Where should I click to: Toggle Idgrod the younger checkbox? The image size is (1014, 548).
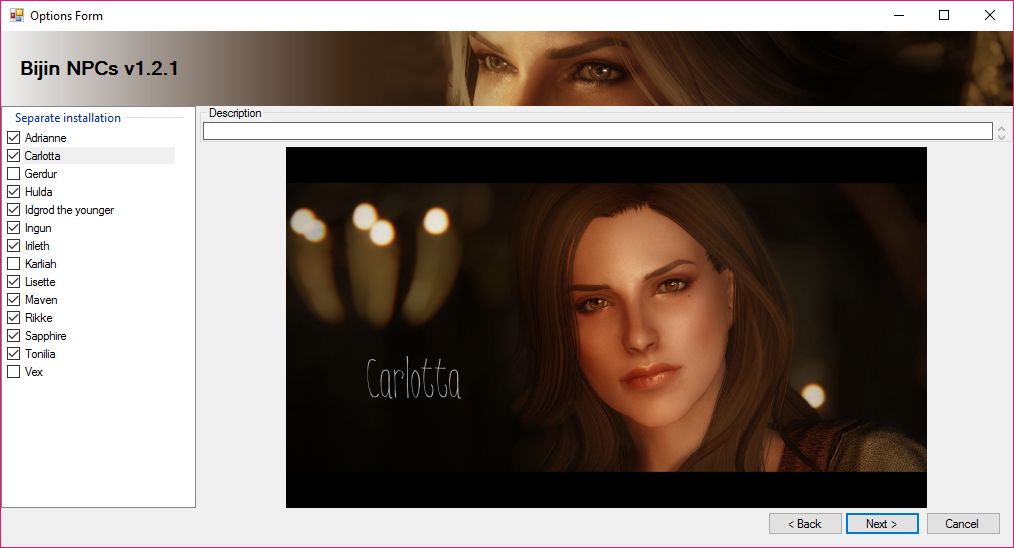pyautogui.click(x=14, y=210)
